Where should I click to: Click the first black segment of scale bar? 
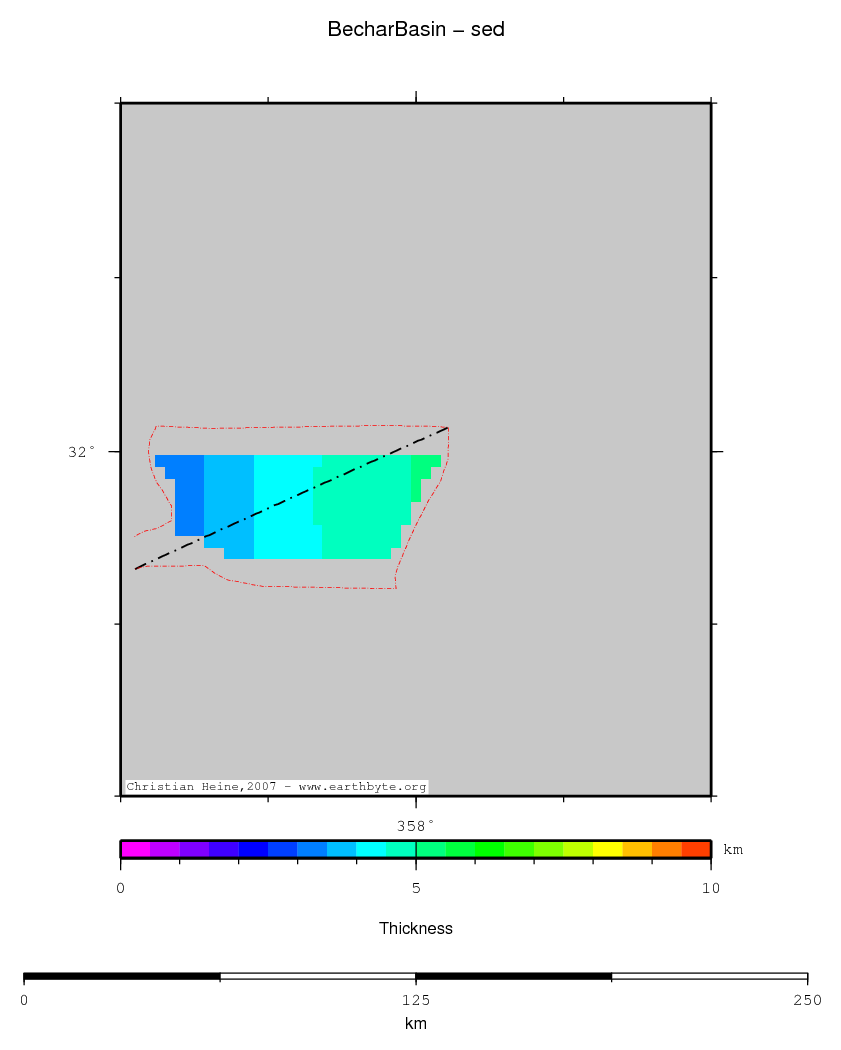tap(121, 975)
